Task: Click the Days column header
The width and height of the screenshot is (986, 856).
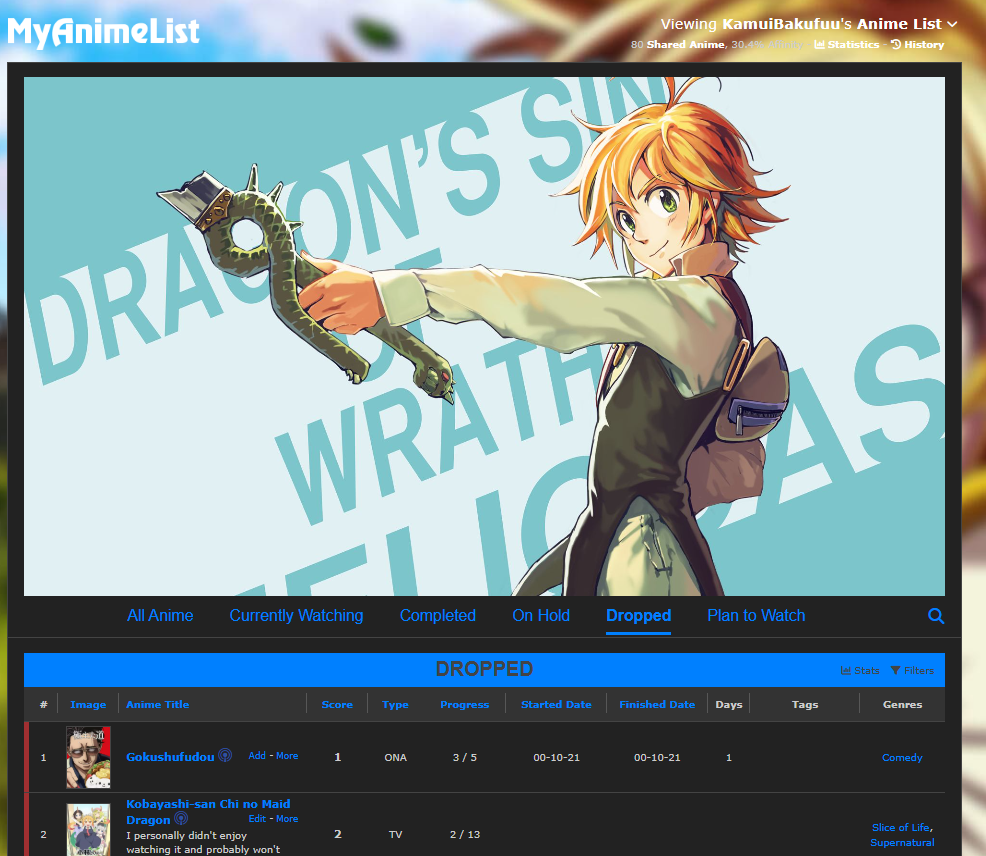Action: point(729,704)
